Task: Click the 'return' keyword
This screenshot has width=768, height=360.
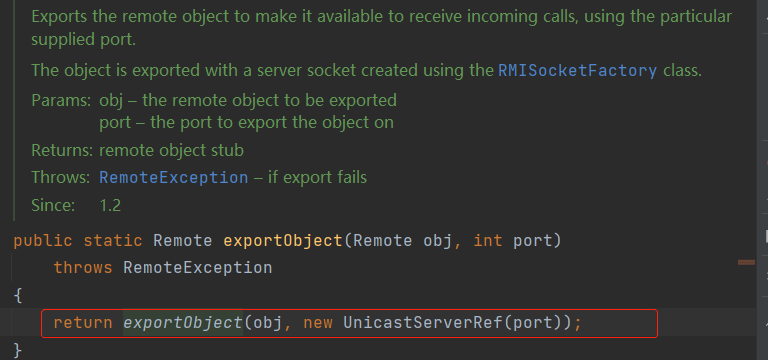Action: tap(83, 323)
